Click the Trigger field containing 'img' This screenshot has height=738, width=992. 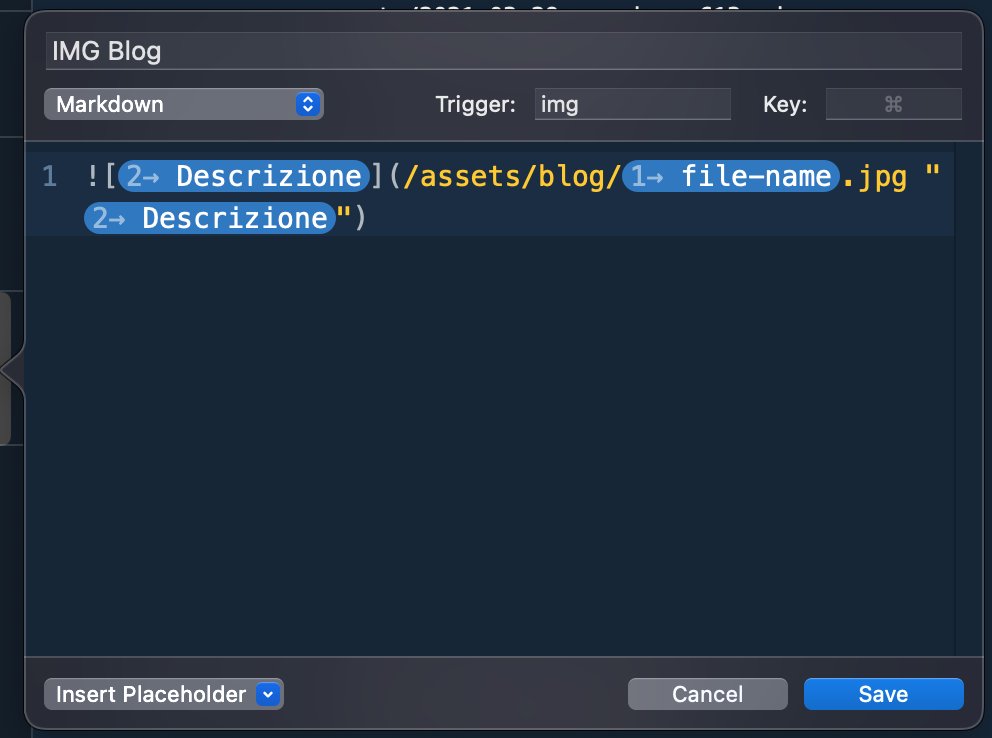click(633, 104)
